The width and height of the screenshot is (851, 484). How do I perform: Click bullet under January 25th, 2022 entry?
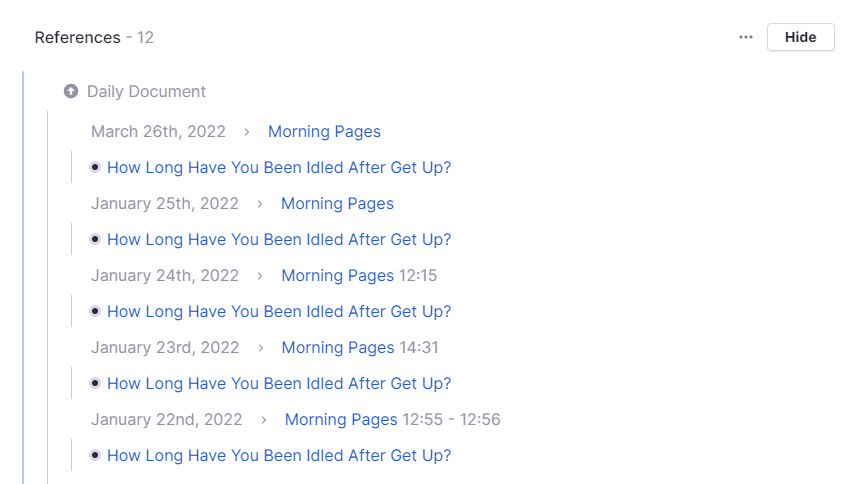[x=95, y=239]
